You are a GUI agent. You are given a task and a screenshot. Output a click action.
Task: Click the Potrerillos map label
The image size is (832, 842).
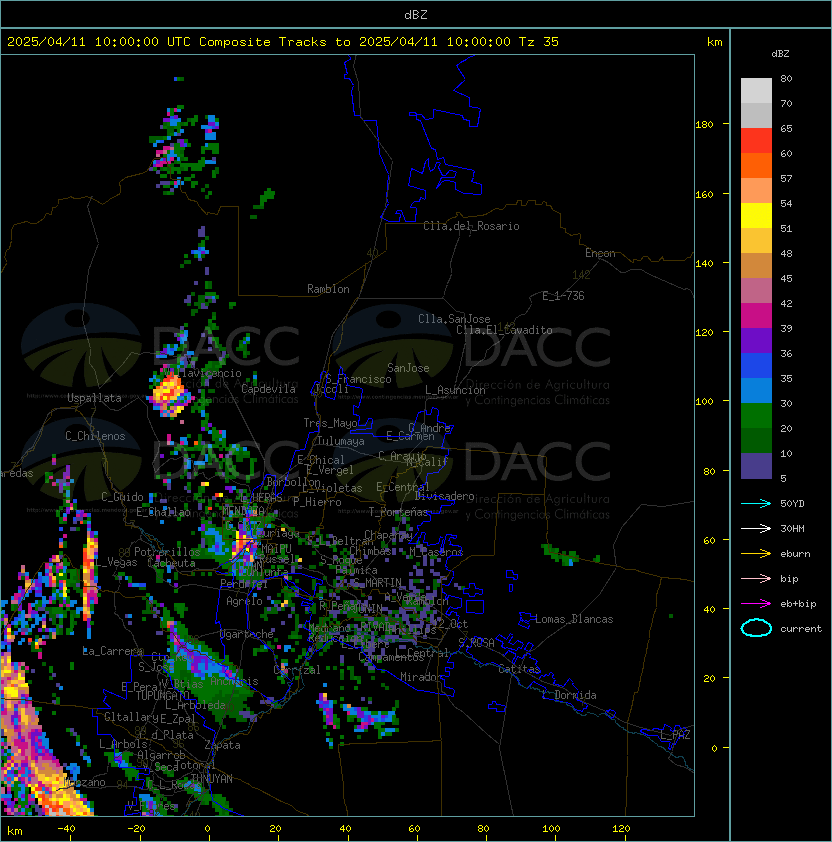(x=167, y=551)
